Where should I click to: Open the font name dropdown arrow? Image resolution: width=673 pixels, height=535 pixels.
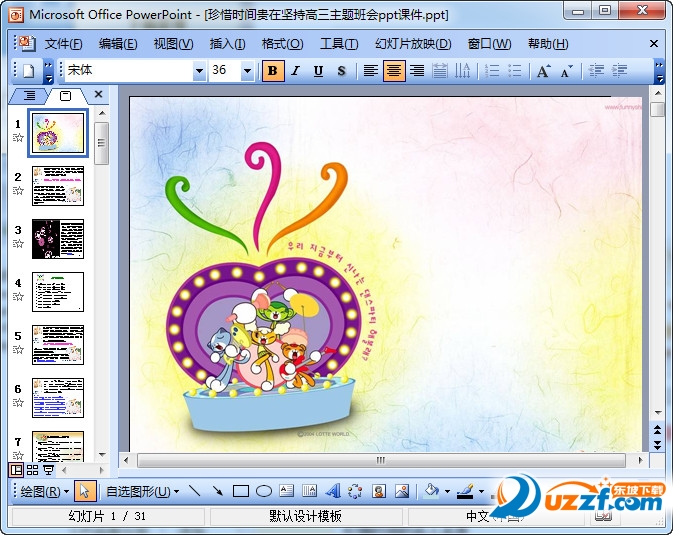[x=199, y=71]
